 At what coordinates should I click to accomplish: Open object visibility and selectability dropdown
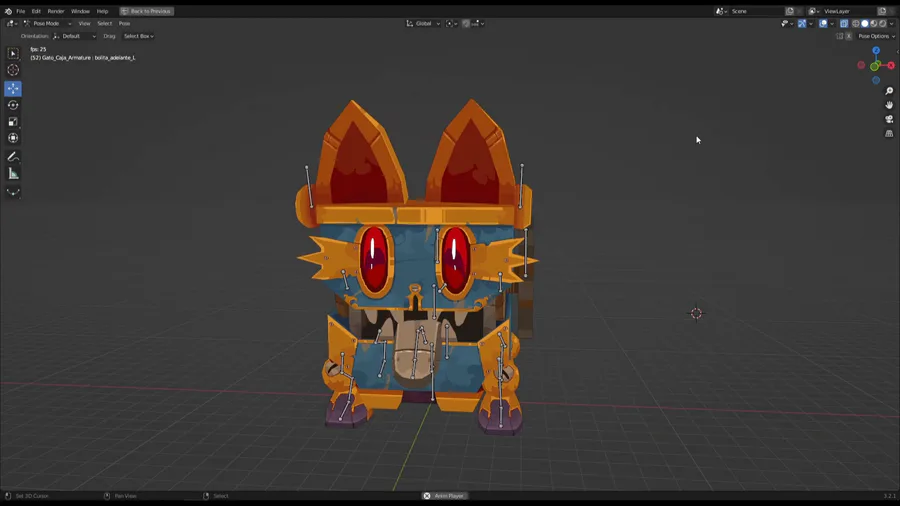coord(787,24)
